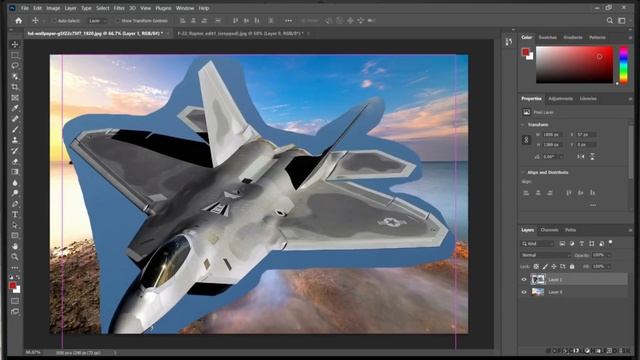Open the Opacity dropdown arrow
Viewport: 640px width, 360px height.
[609, 255]
